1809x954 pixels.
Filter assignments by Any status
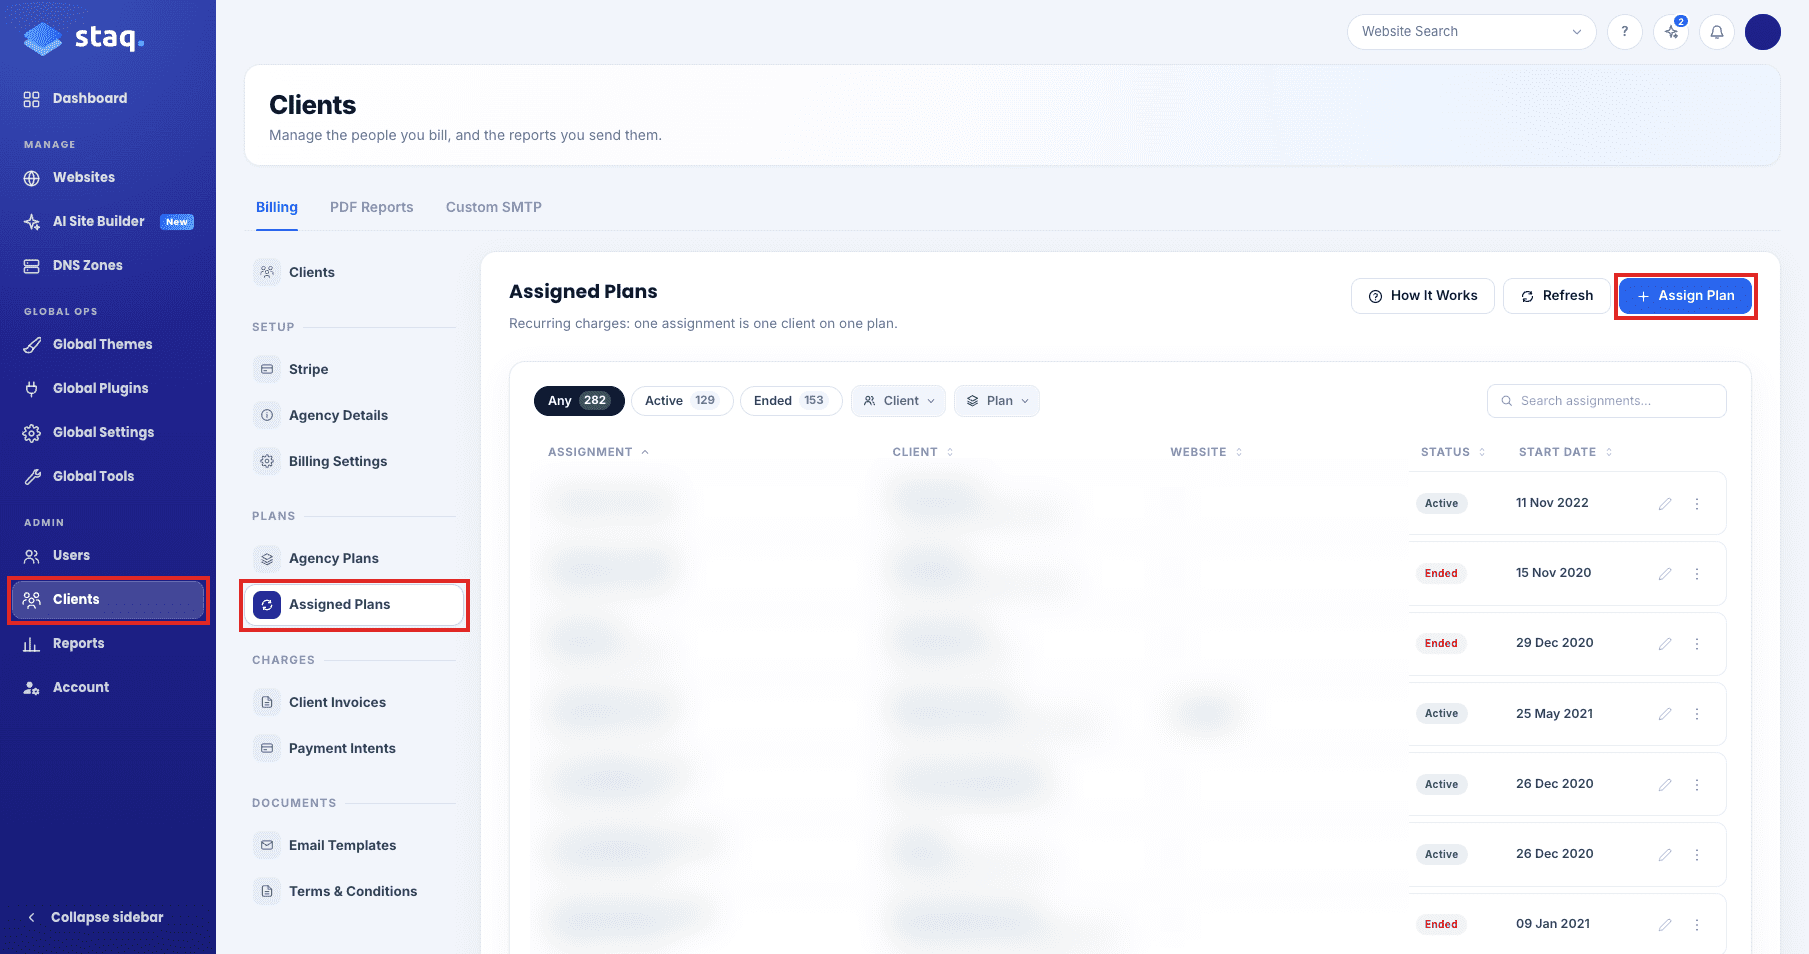(579, 401)
